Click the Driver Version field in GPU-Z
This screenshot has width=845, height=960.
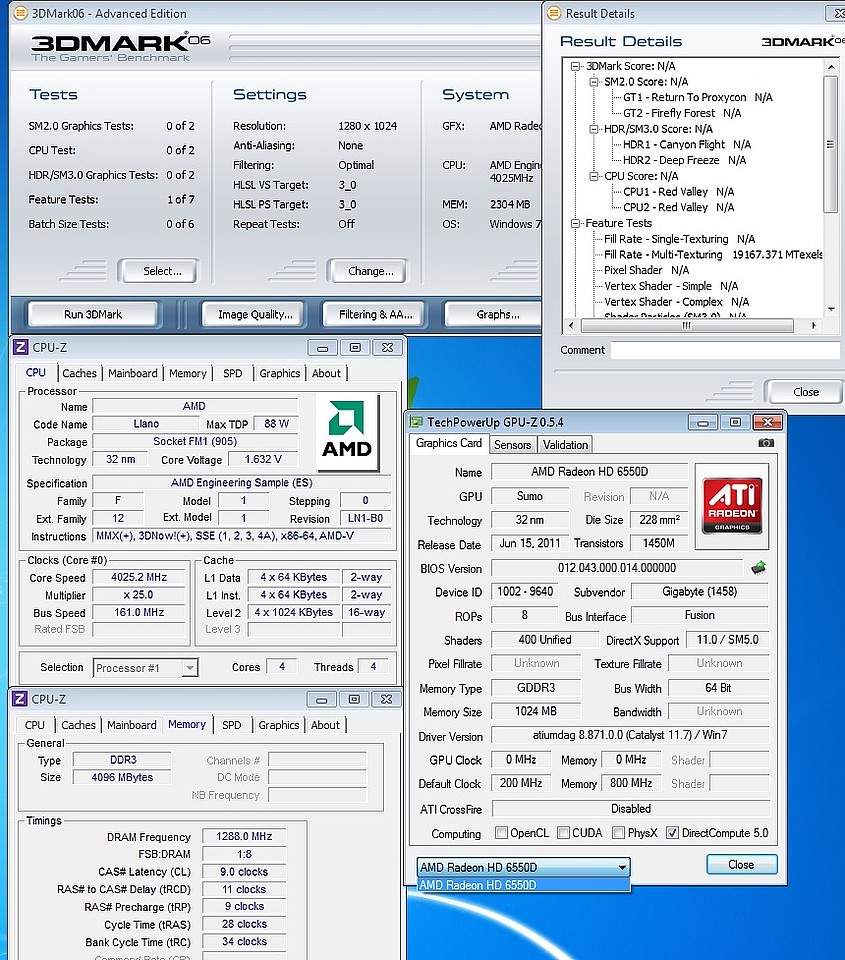click(x=630, y=735)
